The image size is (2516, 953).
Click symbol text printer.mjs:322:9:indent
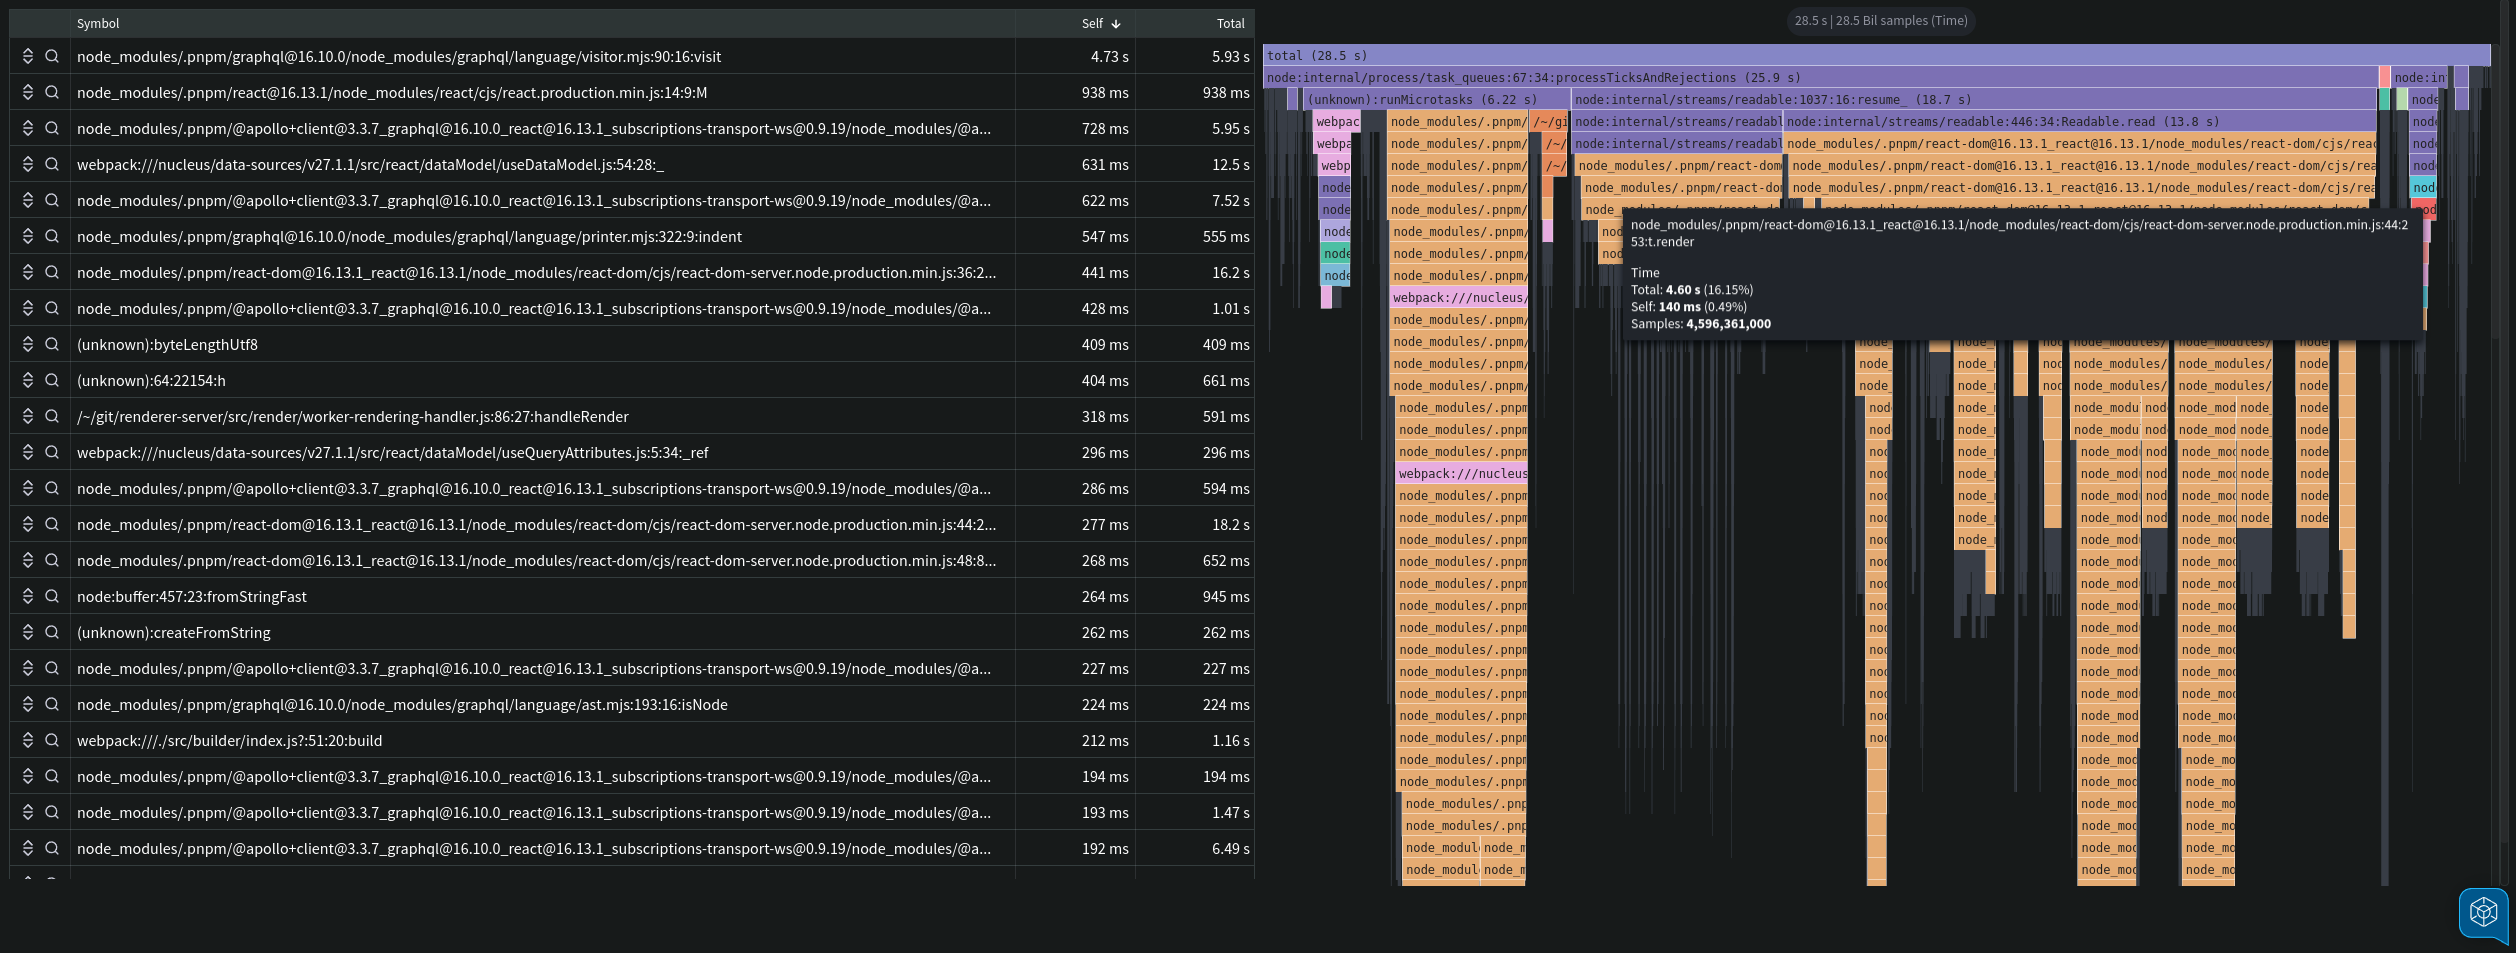tap(409, 236)
